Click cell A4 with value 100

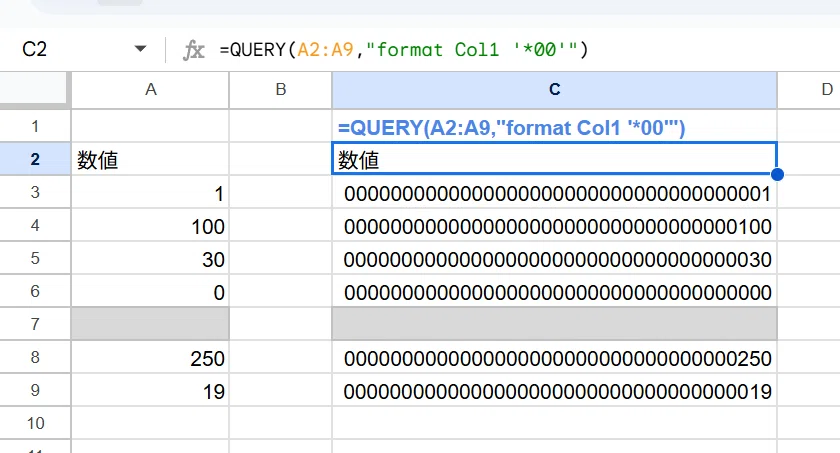pos(151,225)
